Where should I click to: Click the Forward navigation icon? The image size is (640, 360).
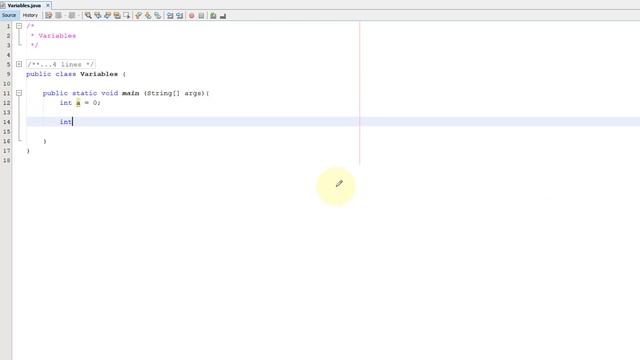pos(72,16)
